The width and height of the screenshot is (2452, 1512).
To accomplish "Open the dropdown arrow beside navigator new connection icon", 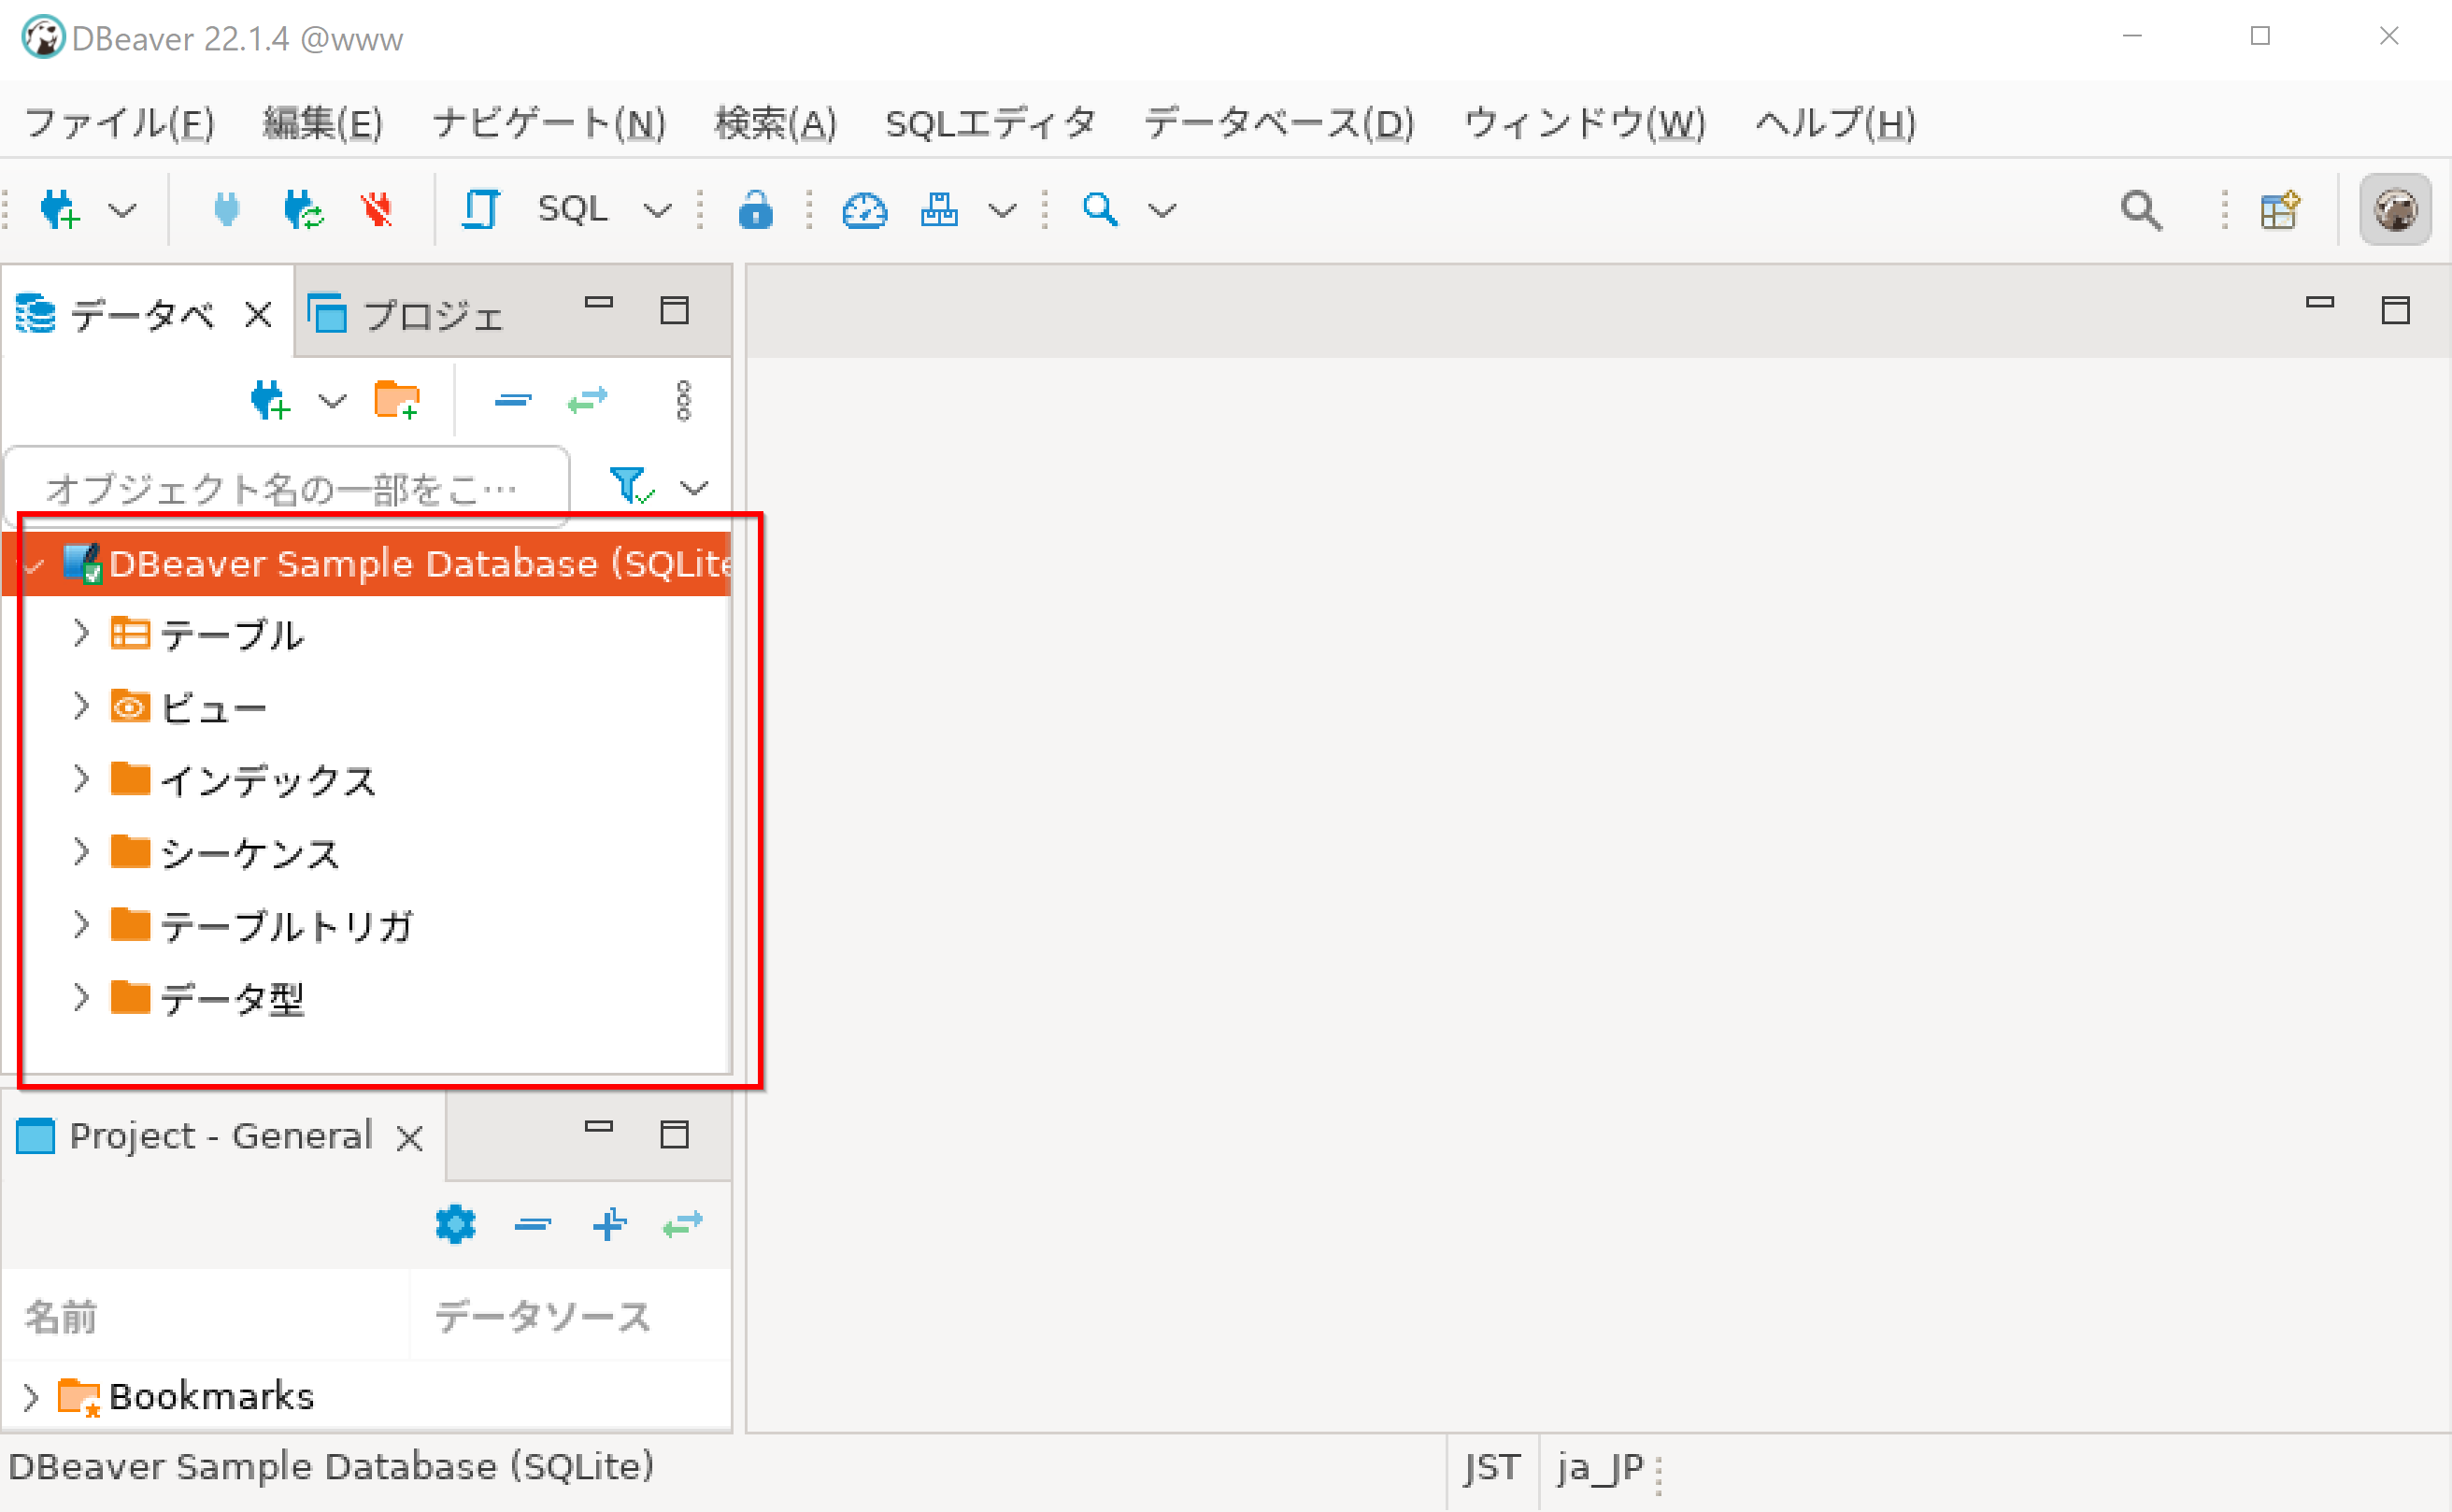I will pos(332,401).
